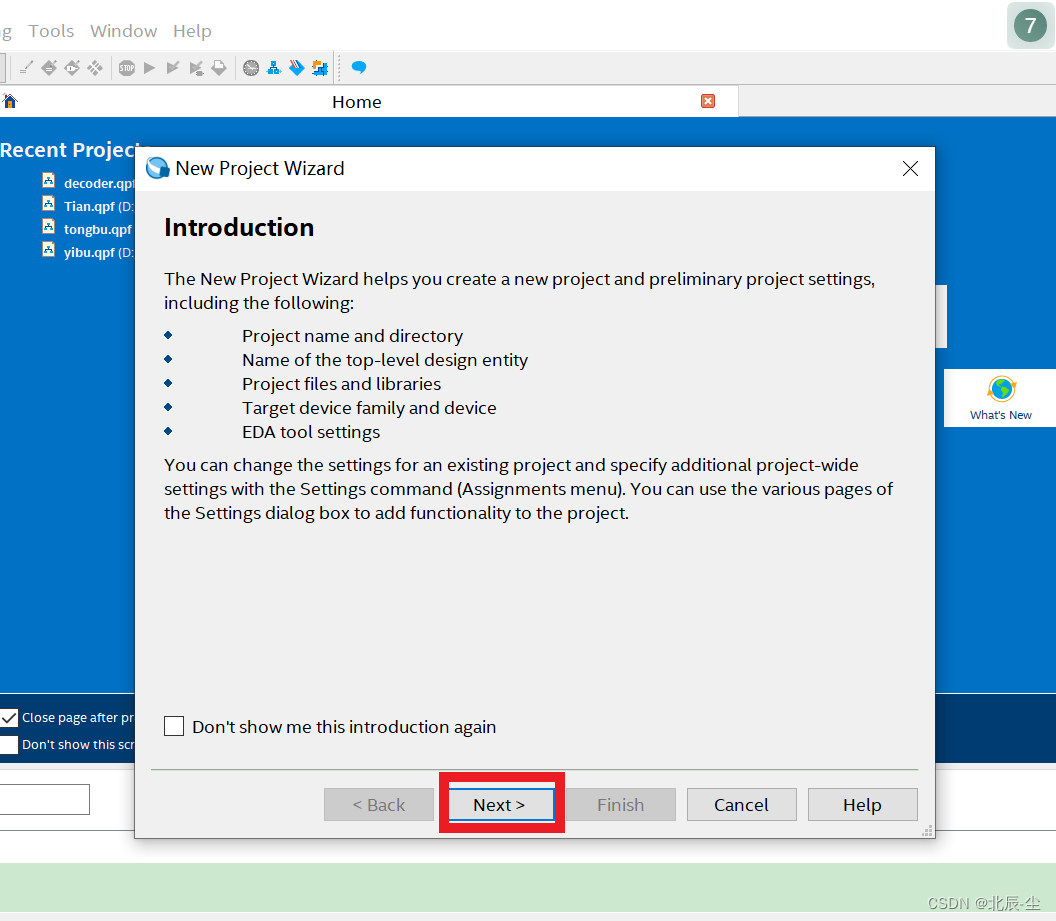Click the blue hierarchy tree toolbar icon

click(x=273, y=68)
